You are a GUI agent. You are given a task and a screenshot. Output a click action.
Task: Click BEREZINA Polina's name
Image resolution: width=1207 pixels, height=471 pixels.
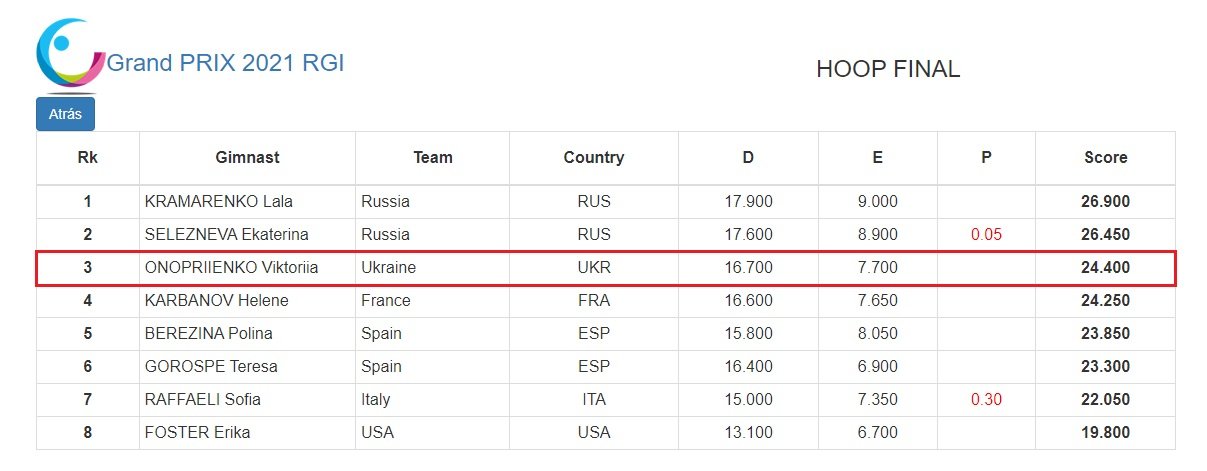click(208, 334)
